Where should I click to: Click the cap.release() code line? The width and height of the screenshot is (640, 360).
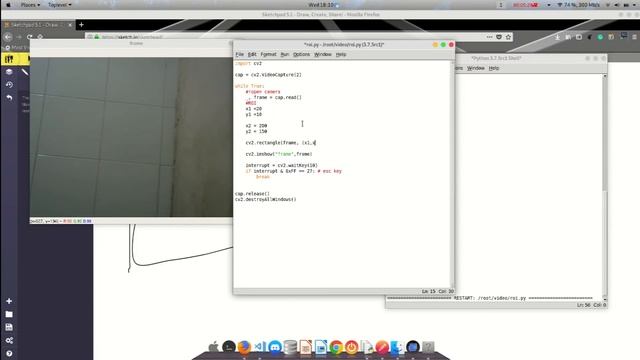coord(252,194)
